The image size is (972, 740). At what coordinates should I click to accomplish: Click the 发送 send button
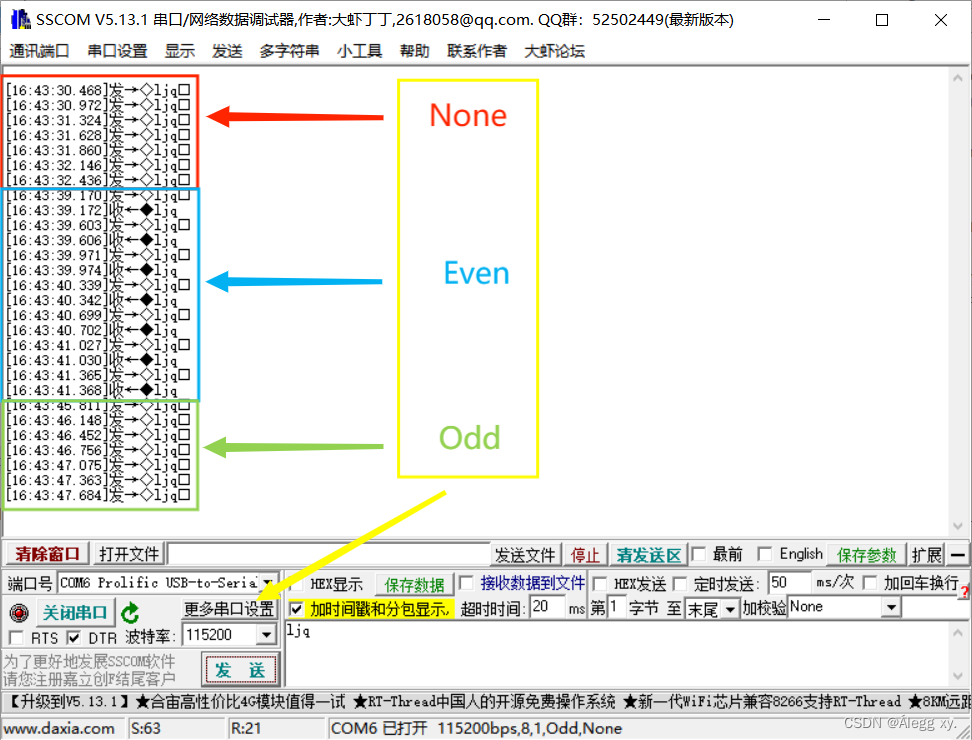point(240,669)
